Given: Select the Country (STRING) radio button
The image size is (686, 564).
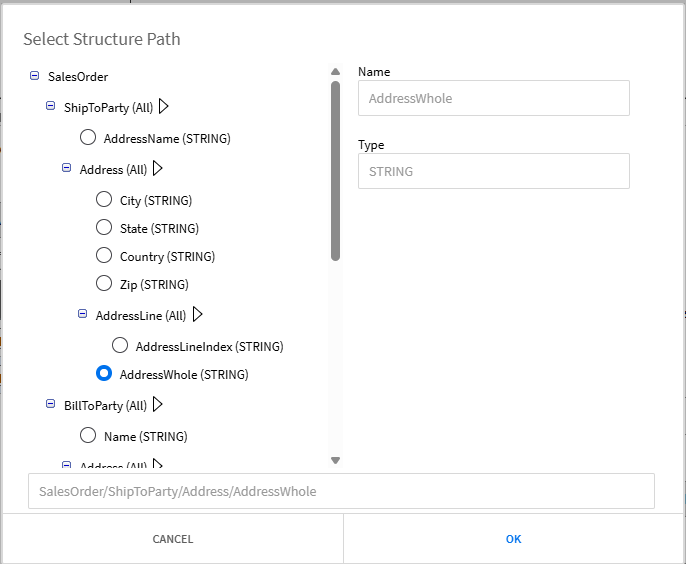Looking at the screenshot, I should (x=104, y=256).
